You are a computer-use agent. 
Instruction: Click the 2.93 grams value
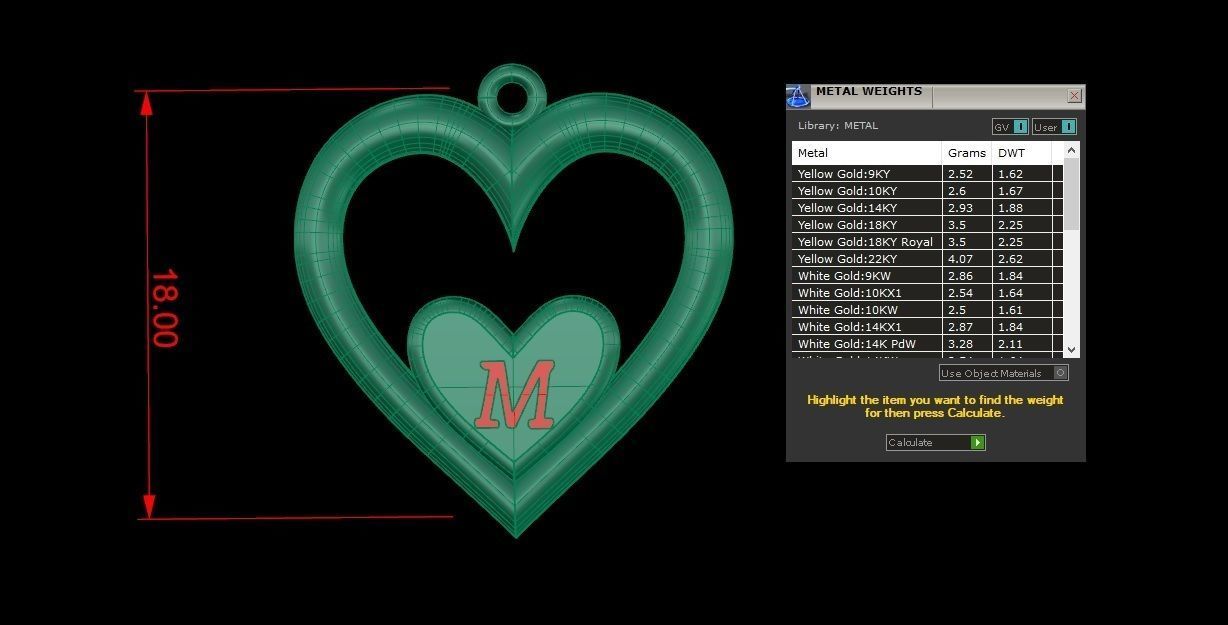pos(960,208)
